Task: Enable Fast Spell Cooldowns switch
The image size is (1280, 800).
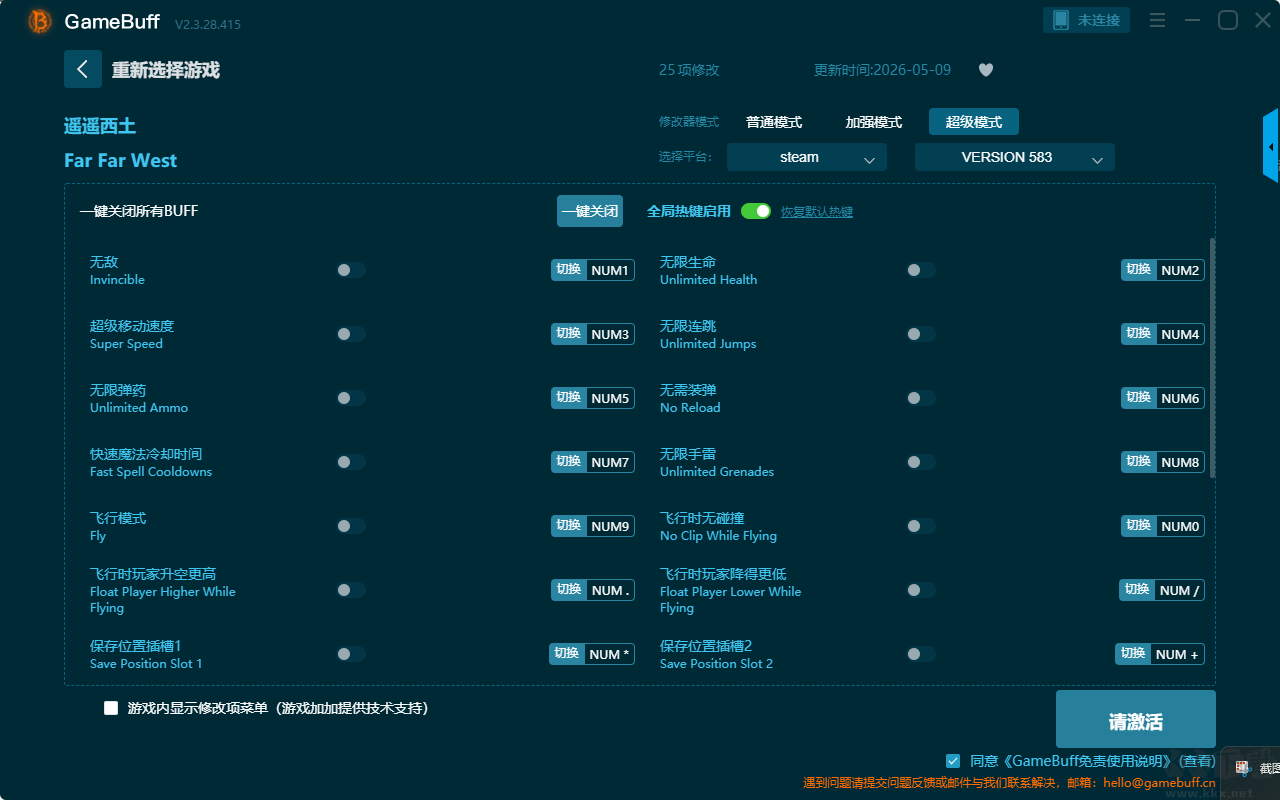Action: pyautogui.click(x=351, y=462)
